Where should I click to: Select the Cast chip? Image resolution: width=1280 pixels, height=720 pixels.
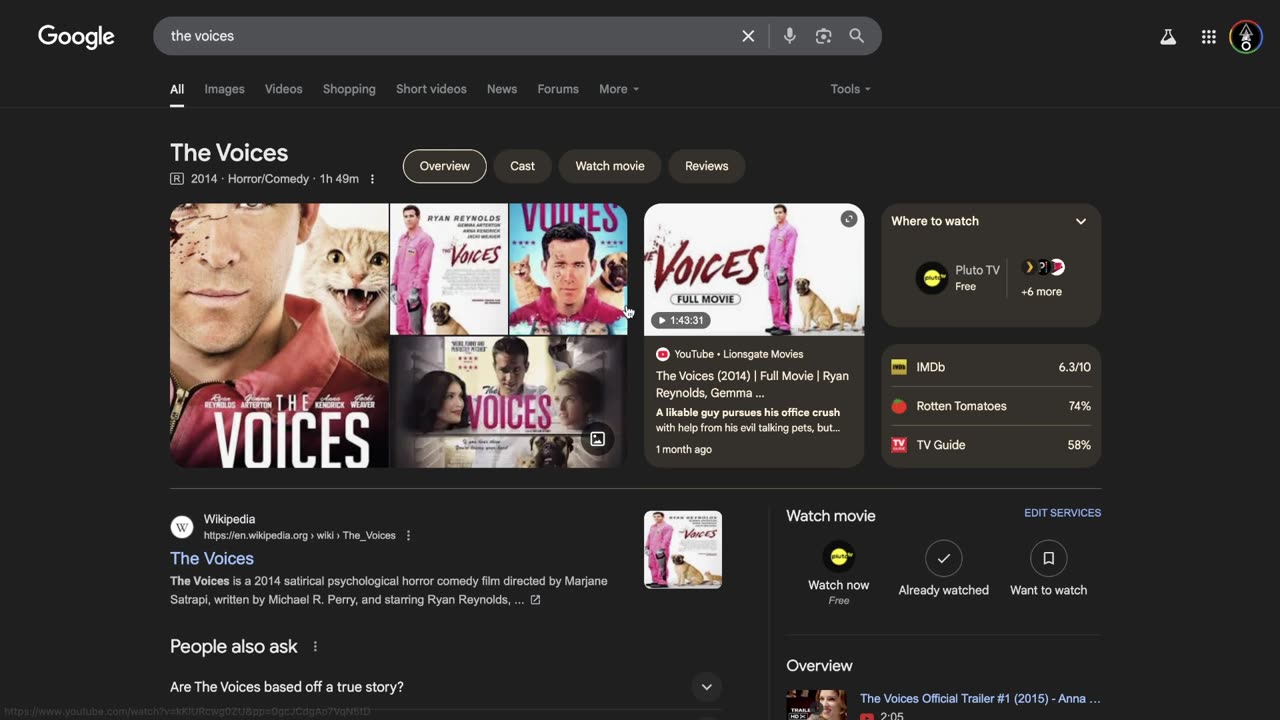[523, 166]
